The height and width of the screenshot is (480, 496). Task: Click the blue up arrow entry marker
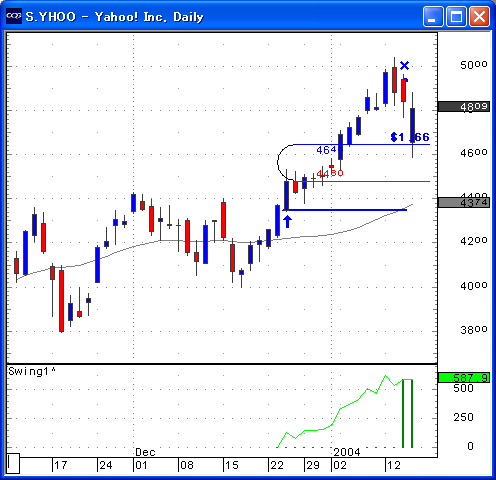pos(287,222)
